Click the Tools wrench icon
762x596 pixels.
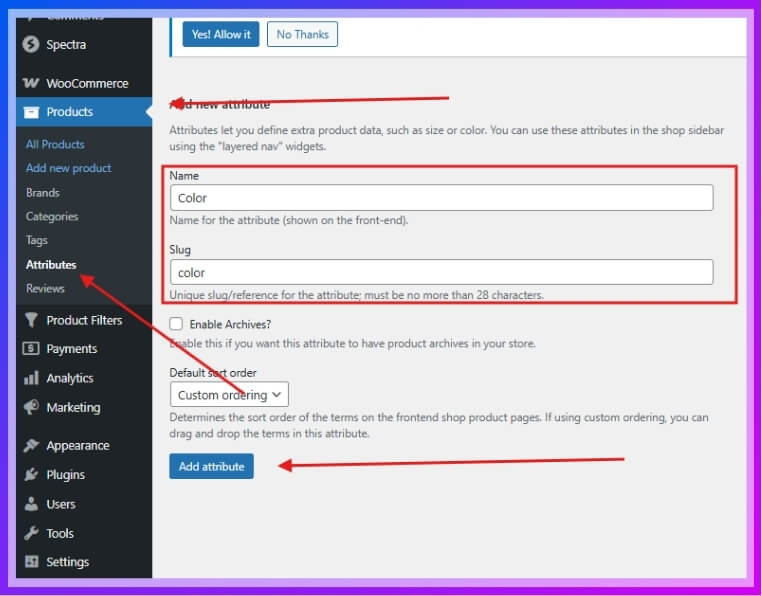30,533
